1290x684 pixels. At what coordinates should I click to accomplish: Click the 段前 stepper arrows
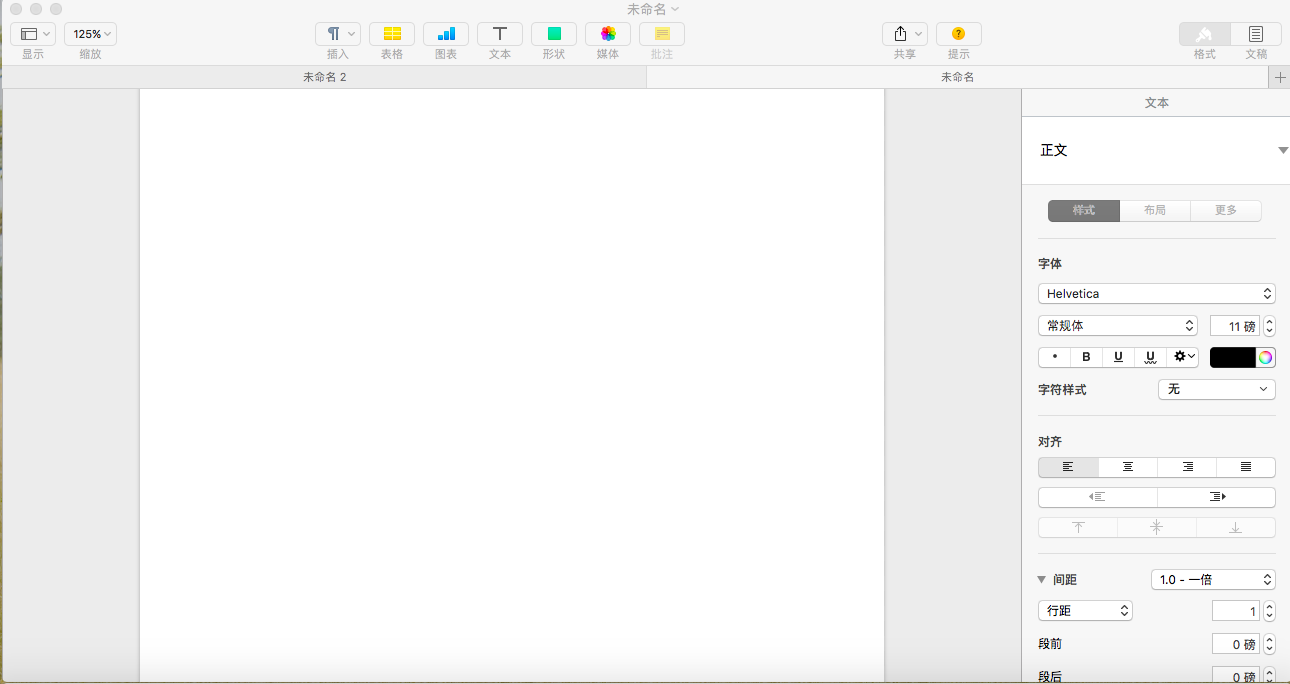1270,645
